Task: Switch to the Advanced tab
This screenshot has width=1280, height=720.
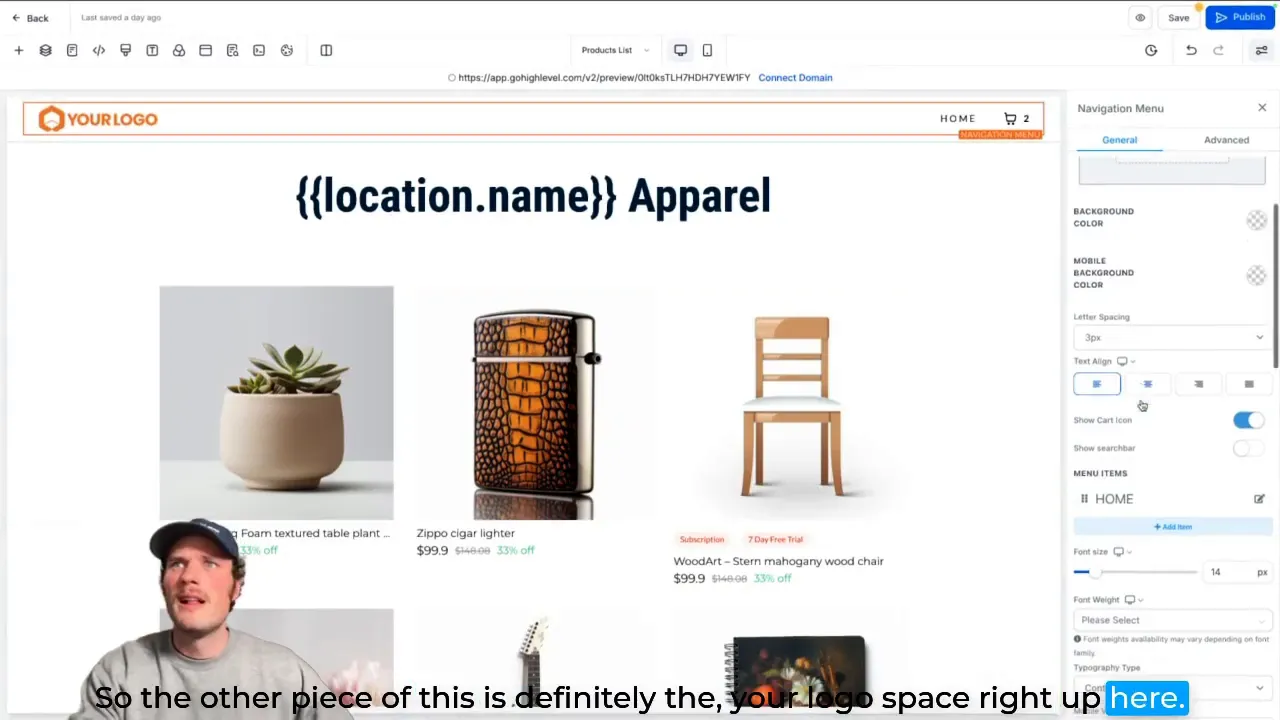Action: (x=1226, y=140)
